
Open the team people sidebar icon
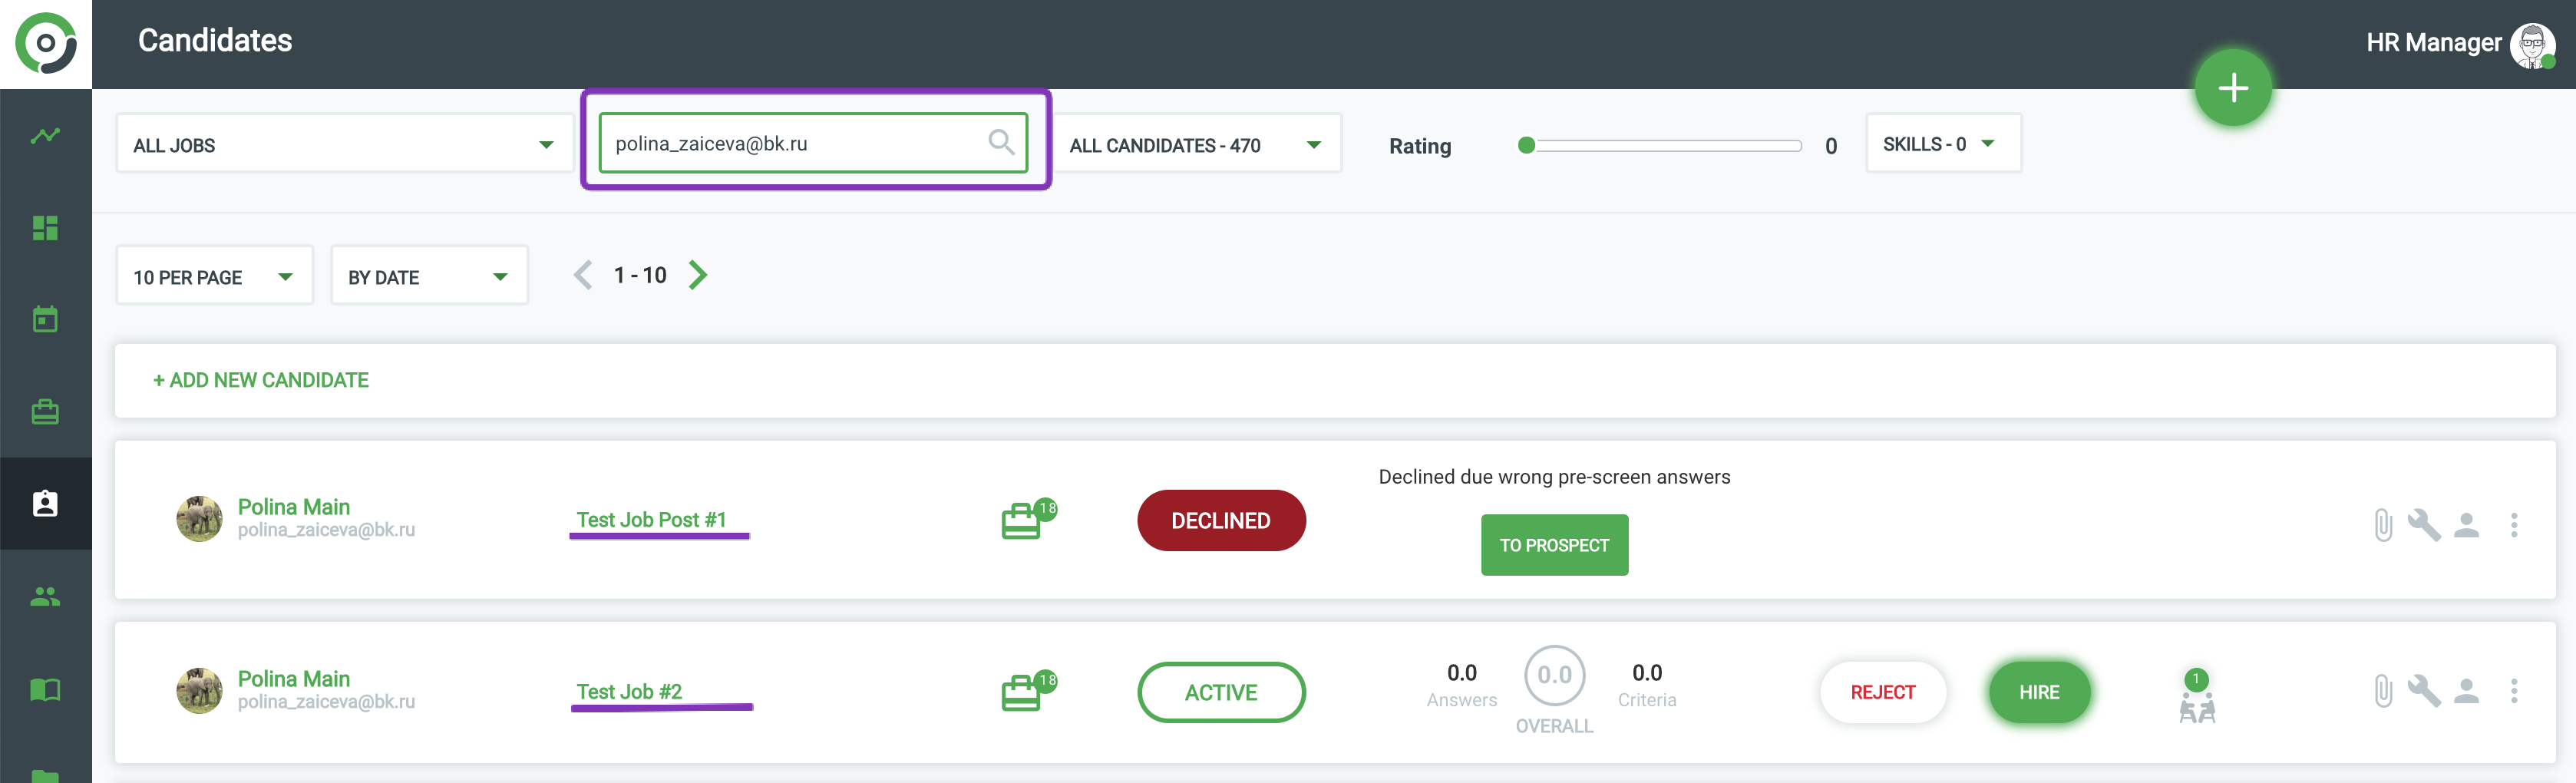tap(45, 596)
